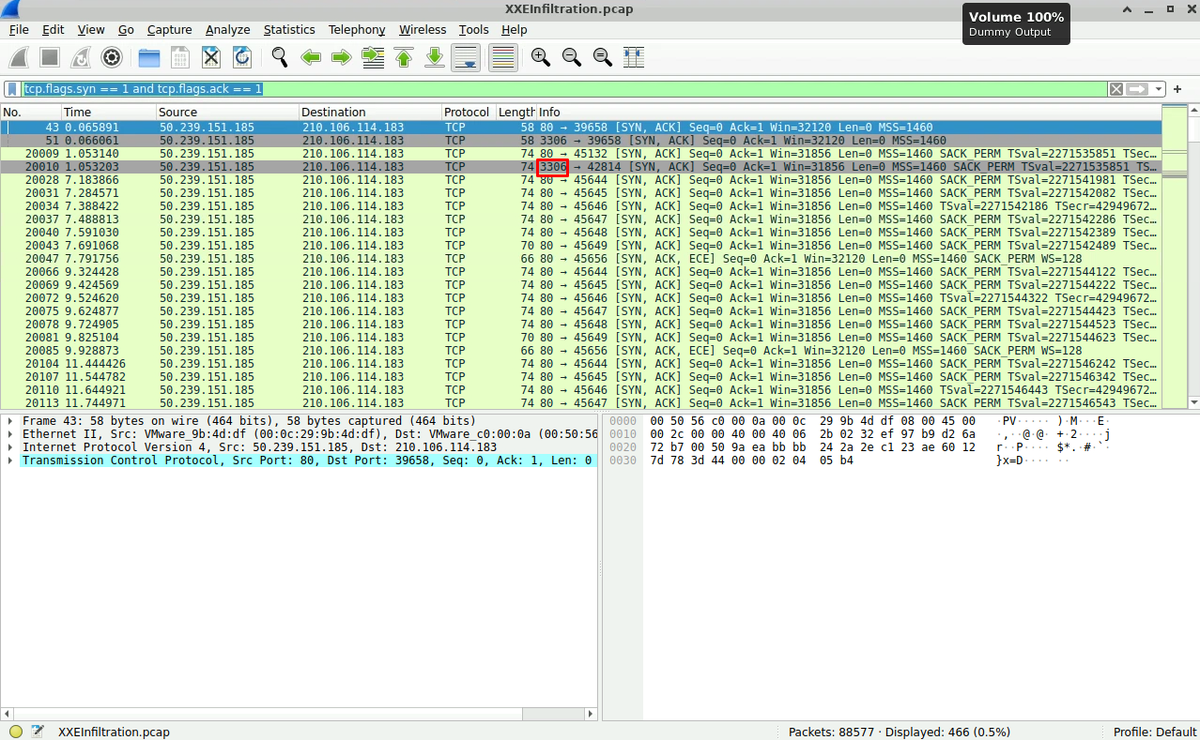This screenshot has width=1200, height=740.
Task: Save this capture file
Action: pos(180,58)
